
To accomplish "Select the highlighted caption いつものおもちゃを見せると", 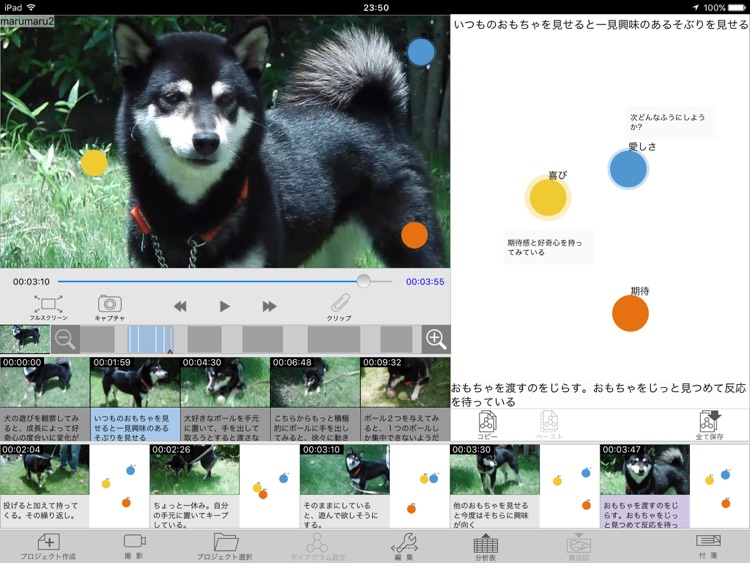I will (135, 424).
